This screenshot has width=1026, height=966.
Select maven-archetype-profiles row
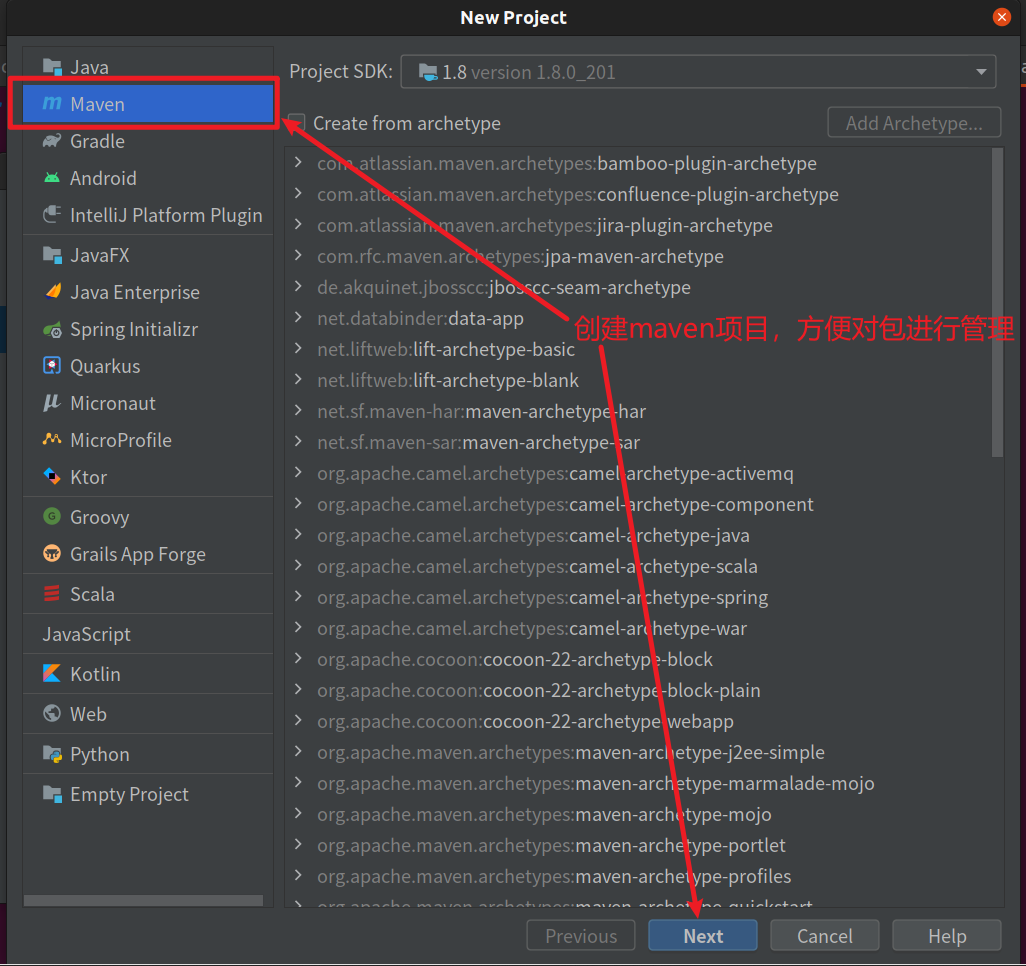(x=638, y=876)
